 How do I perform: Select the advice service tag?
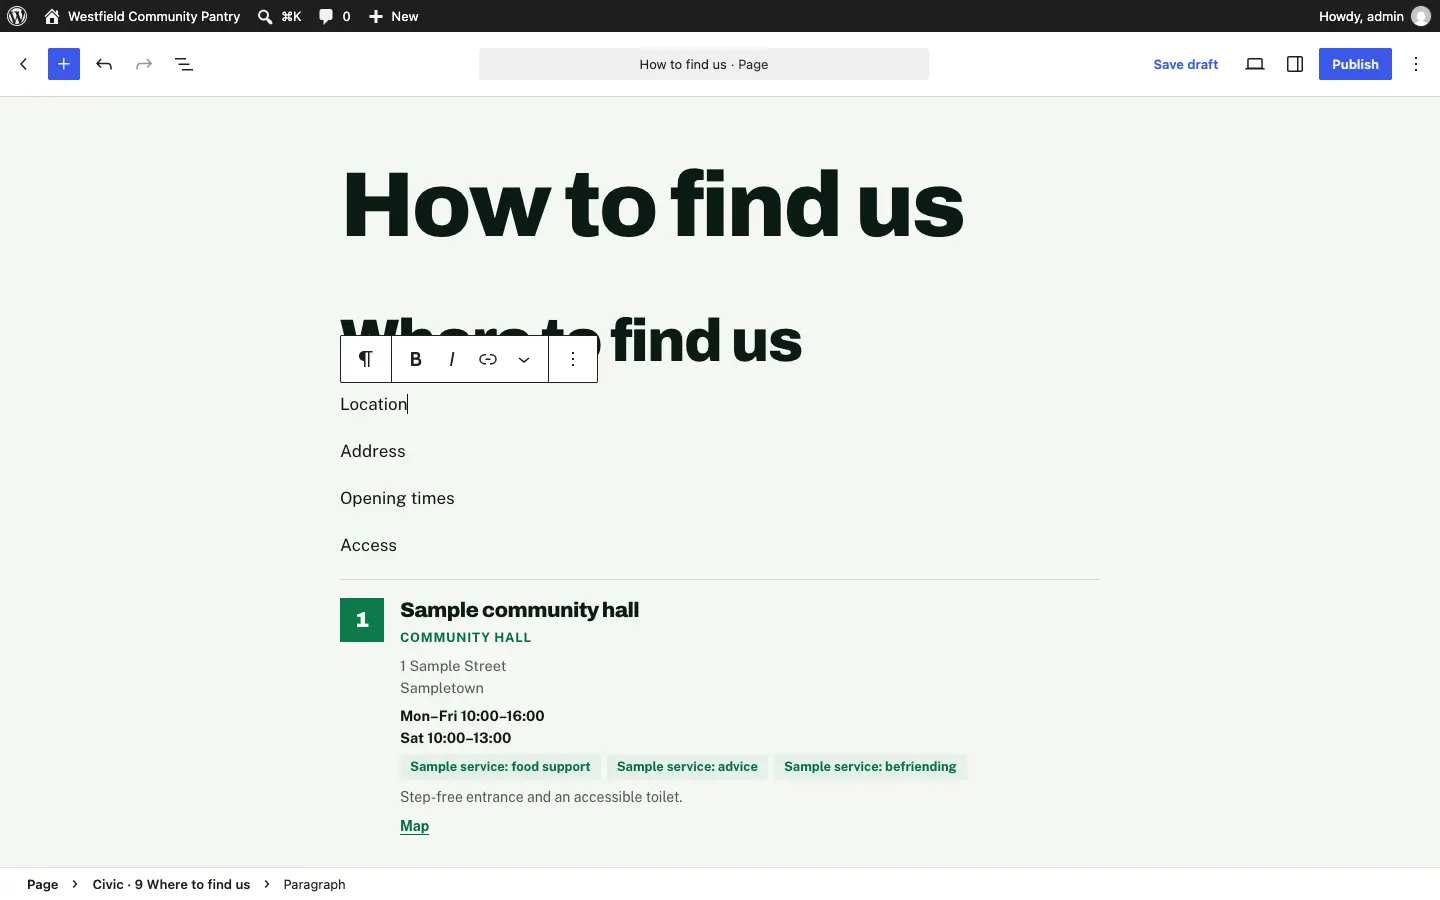pyautogui.click(x=688, y=768)
